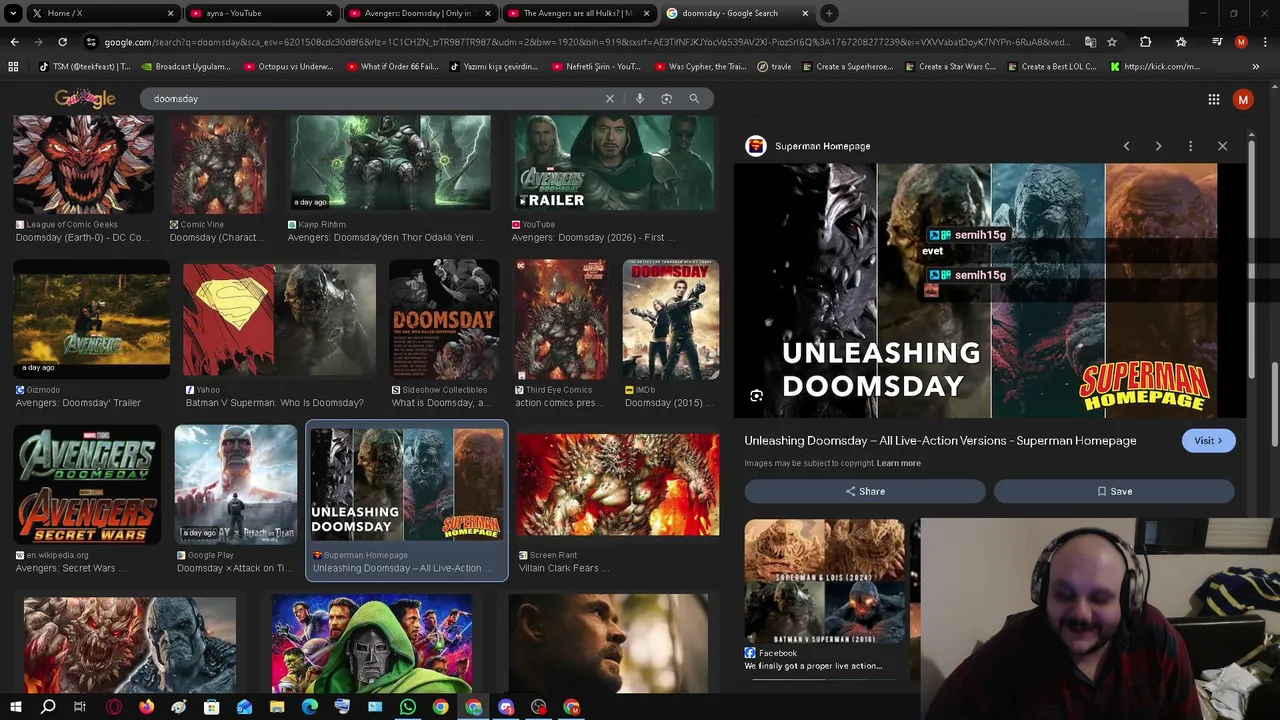Open the Apps grid icon on bookmarks bar

click(x=13, y=67)
